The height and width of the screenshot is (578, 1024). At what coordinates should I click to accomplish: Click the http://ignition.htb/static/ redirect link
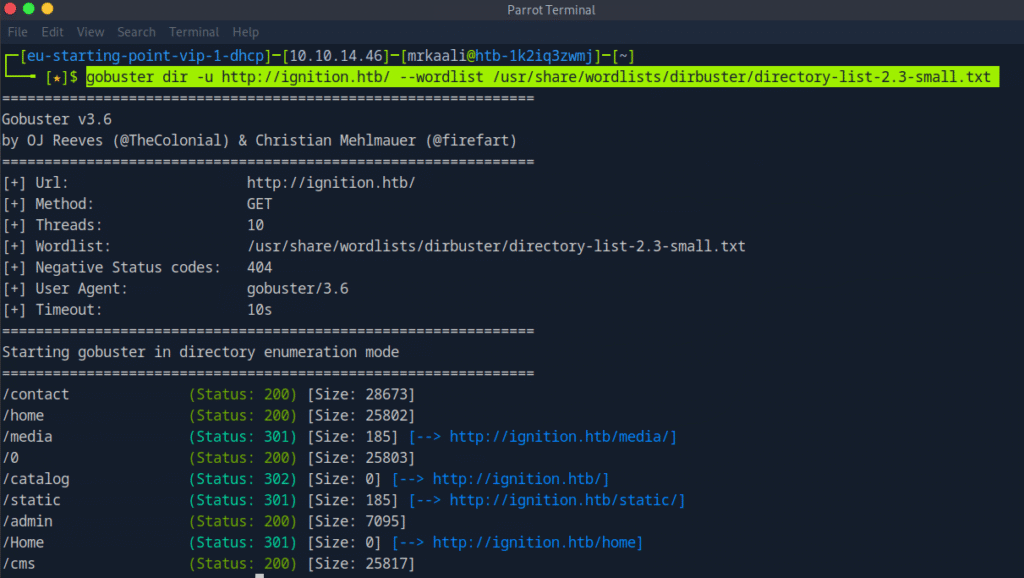click(x=567, y=500)
